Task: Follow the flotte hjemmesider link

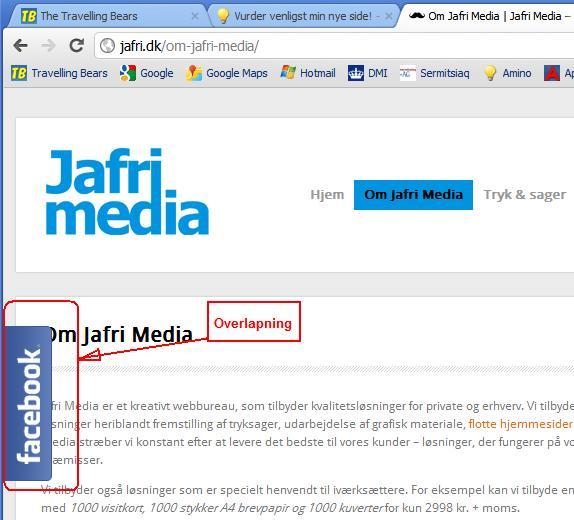Action: pos(520,424)
